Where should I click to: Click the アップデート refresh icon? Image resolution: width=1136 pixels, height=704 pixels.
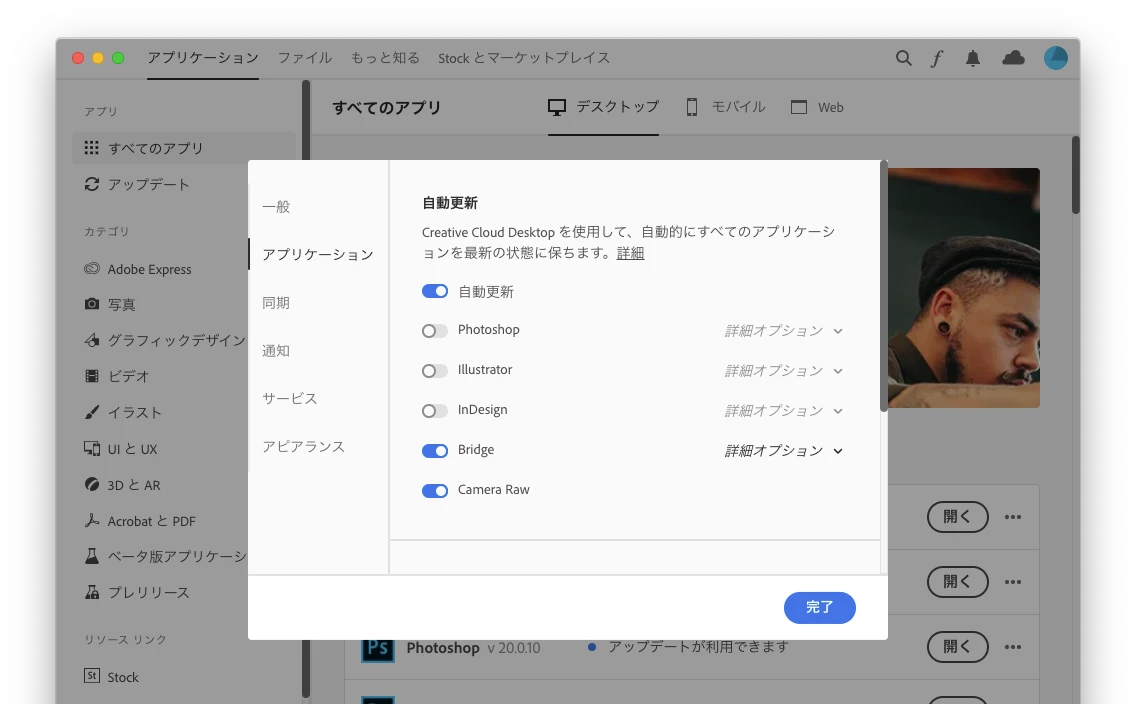pyautogui.click(x=91, y=184)
